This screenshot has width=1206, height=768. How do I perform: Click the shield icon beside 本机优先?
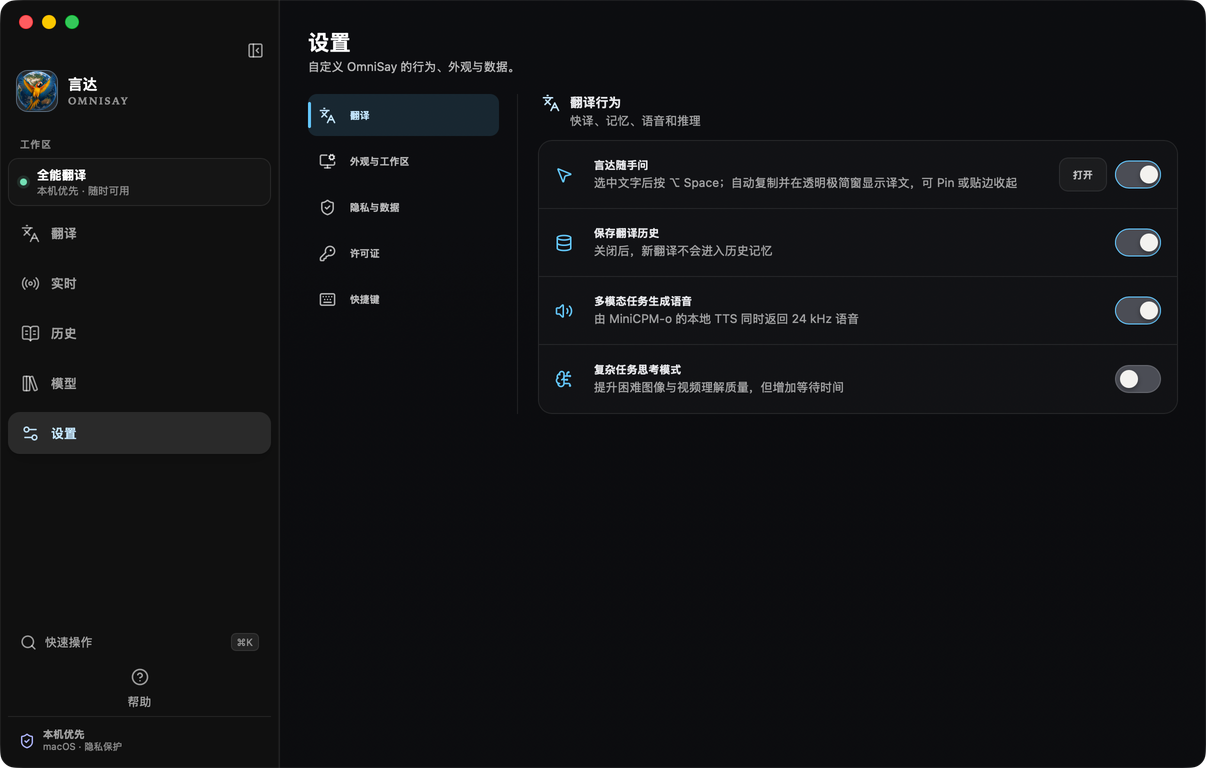tap(27, 741)
